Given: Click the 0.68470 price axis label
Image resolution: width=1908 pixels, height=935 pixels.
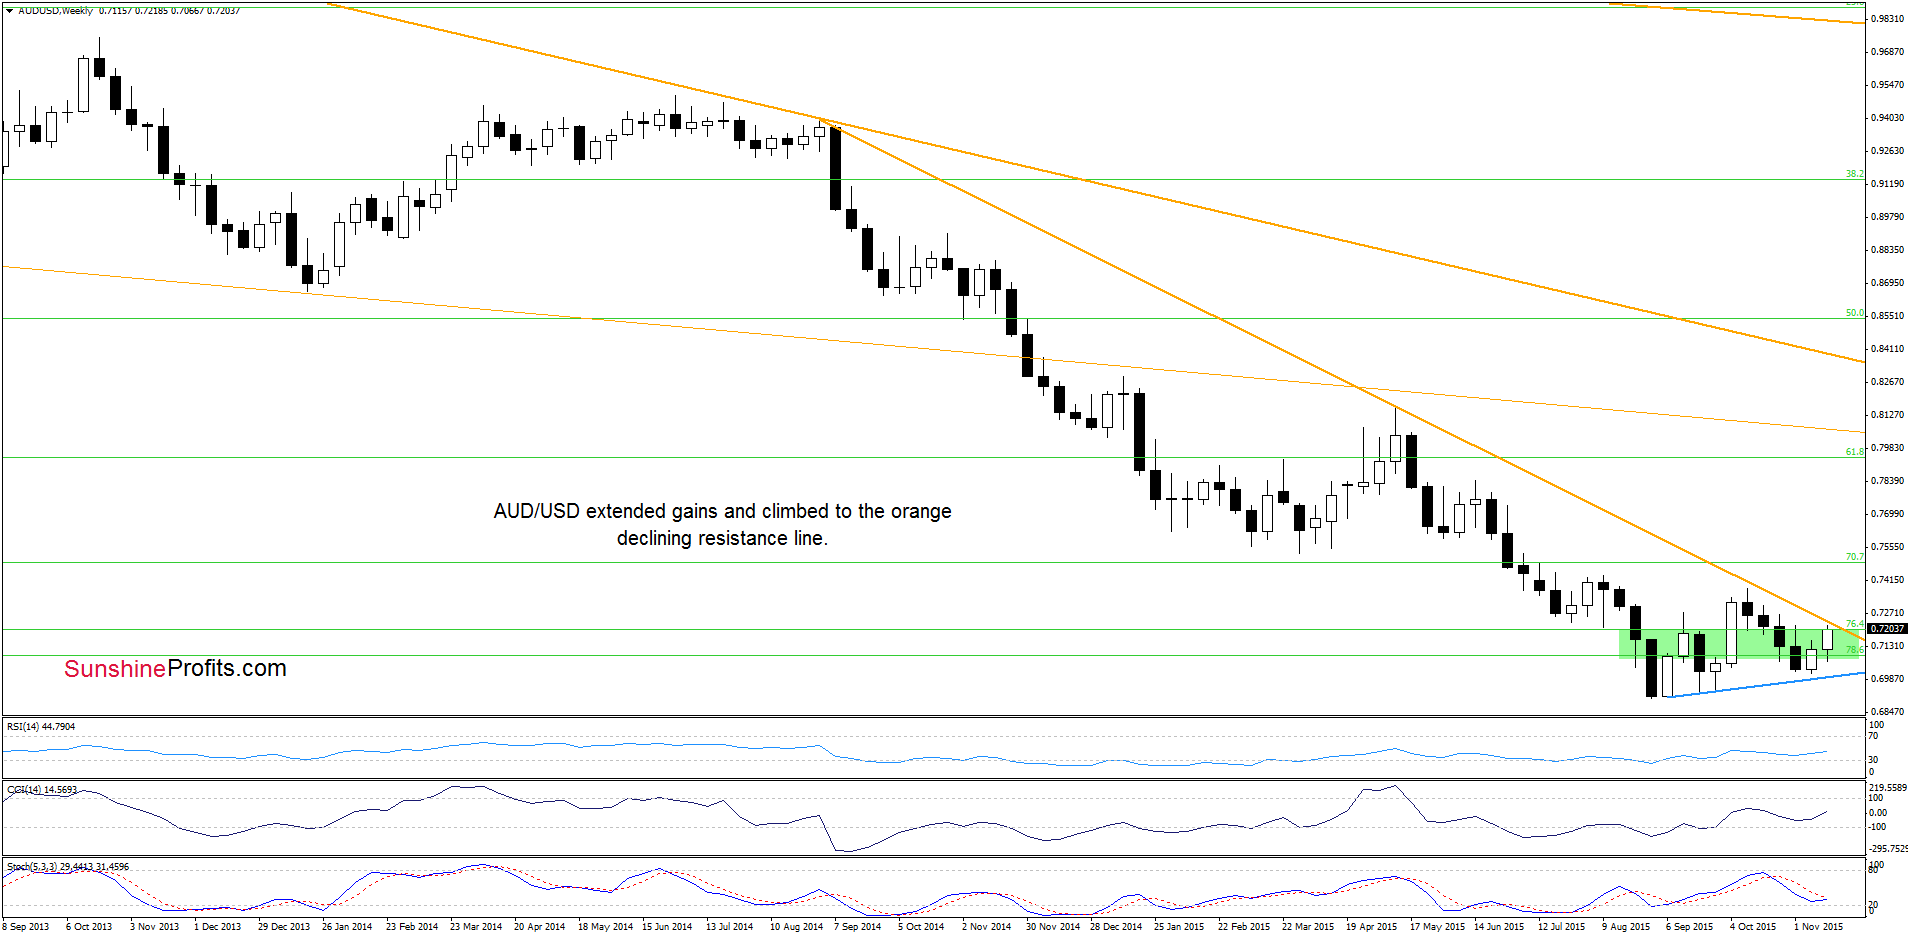Looking at the screenshot, I should [1887, 712].
